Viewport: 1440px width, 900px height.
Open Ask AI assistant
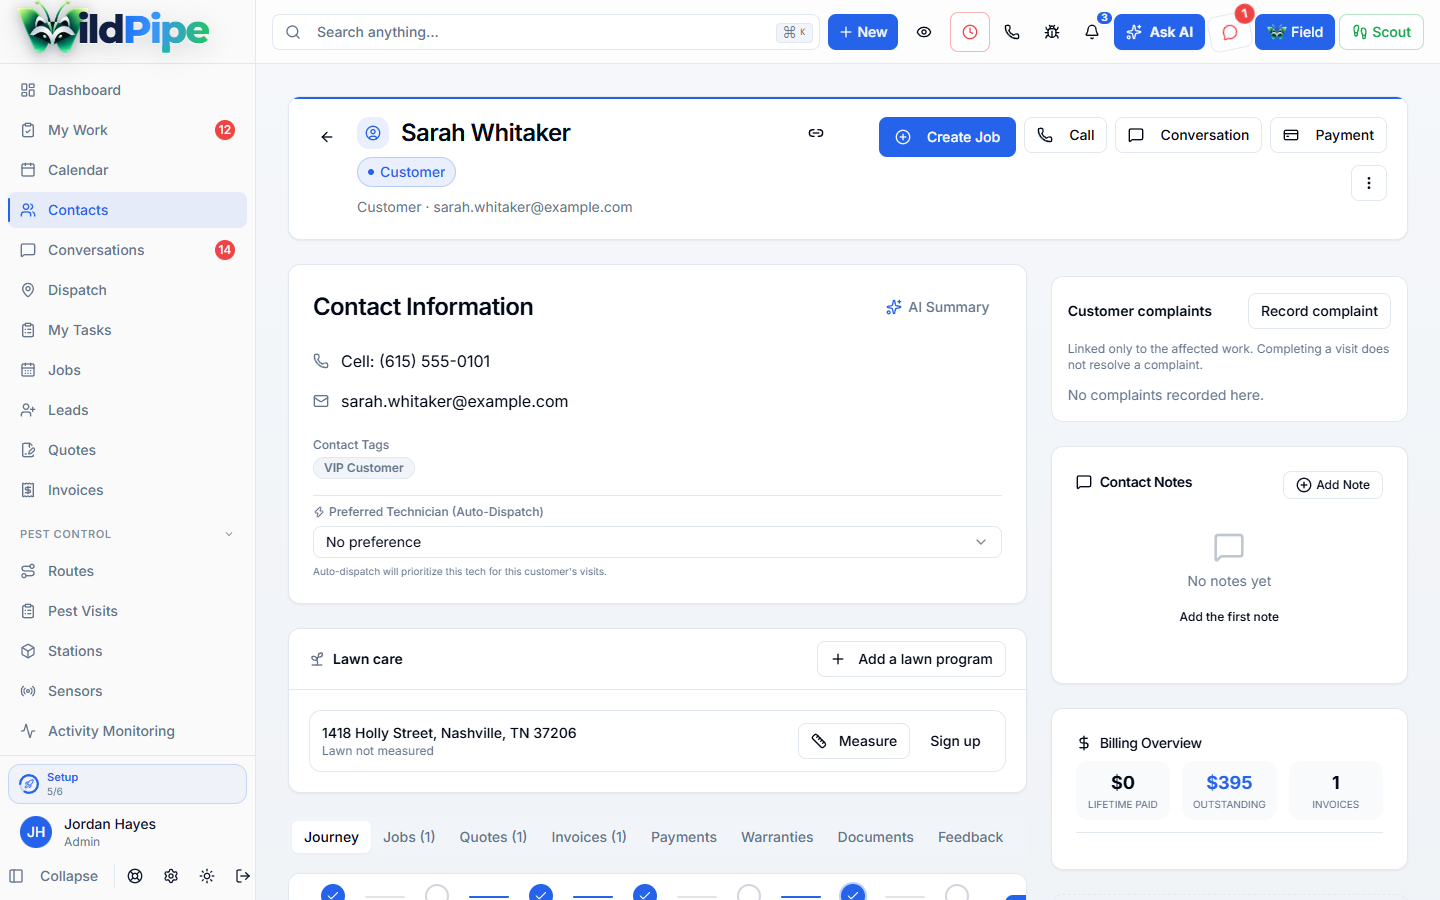pyautogui.click(x=1159, y=32)
